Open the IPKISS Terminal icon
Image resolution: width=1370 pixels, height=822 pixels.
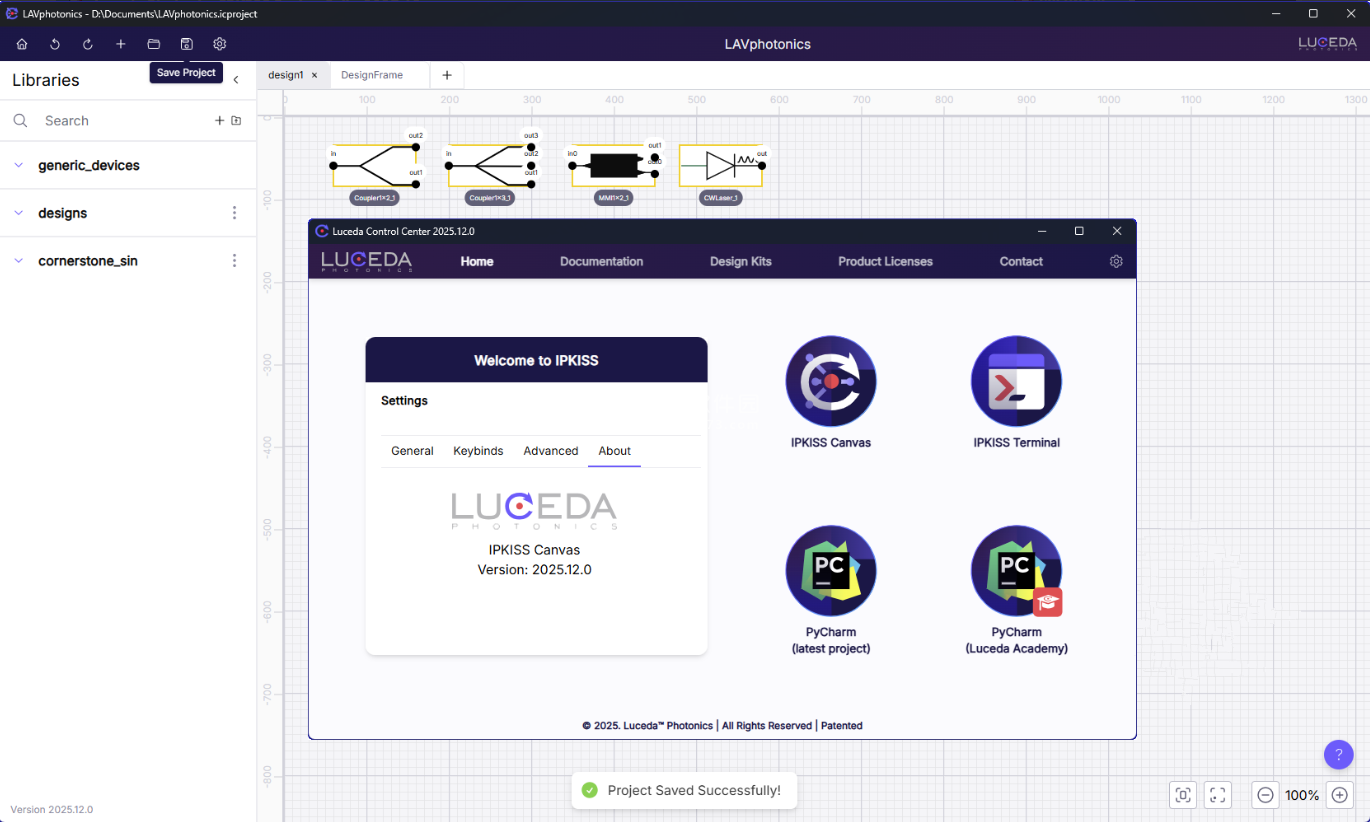pyautogui.click(x=1016, y=381)
